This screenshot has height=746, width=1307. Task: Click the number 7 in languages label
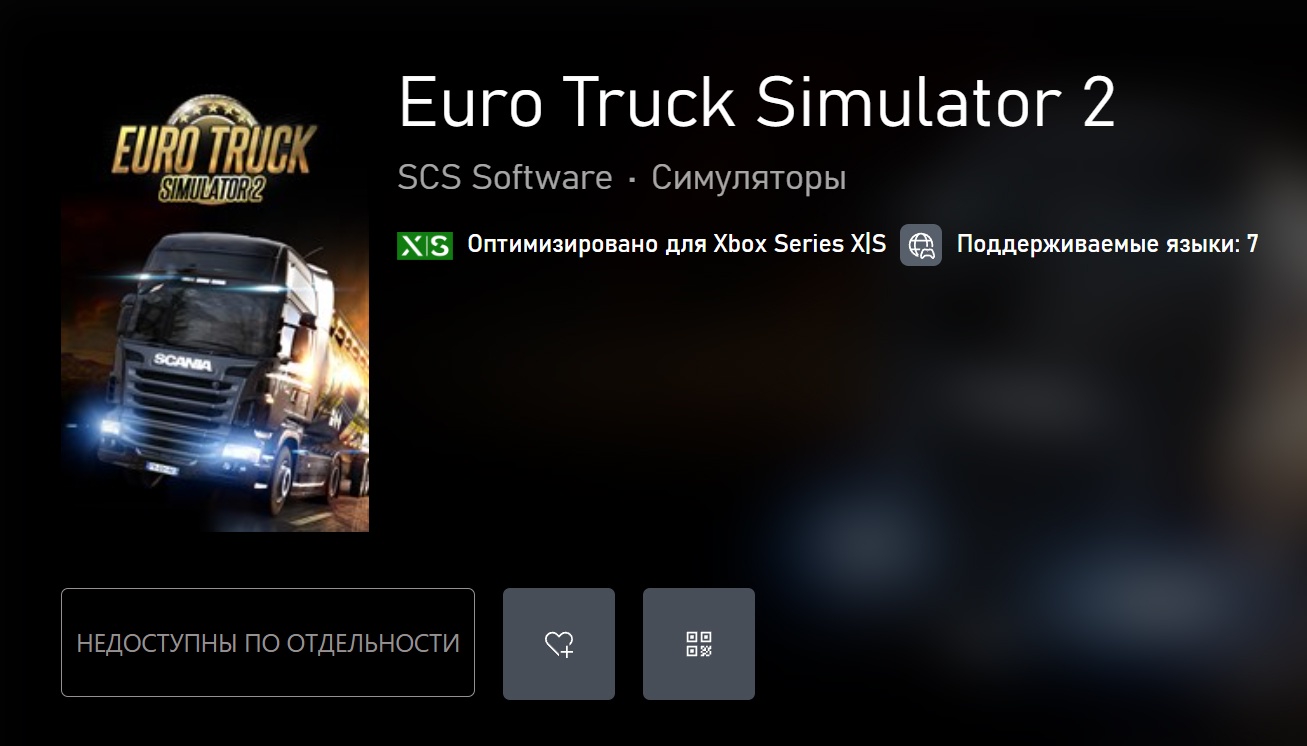pyautogui.click(x=1252, y=245)
